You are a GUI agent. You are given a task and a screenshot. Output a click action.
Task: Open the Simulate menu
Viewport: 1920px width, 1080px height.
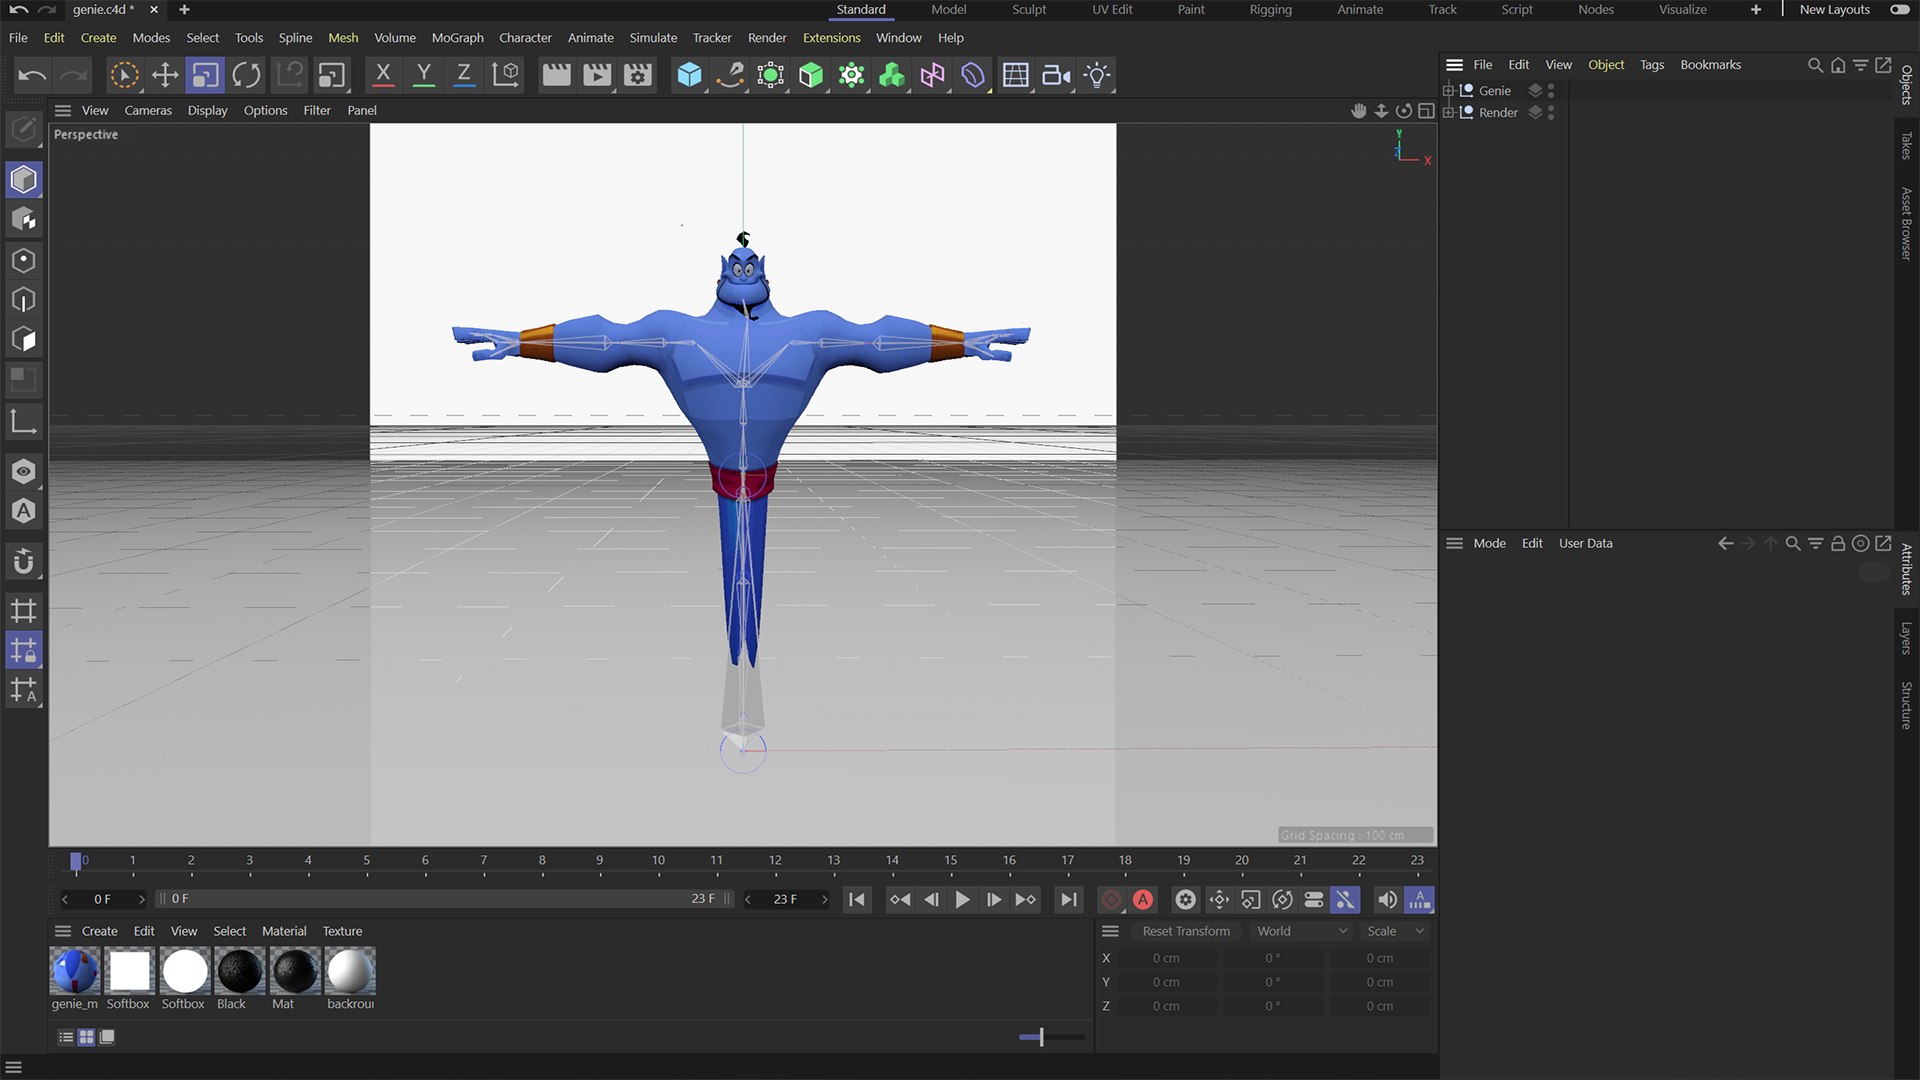(653, 38)
